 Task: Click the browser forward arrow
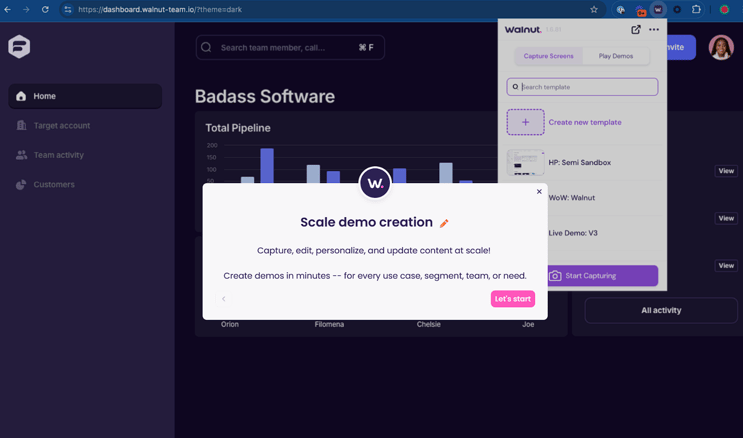26,9
